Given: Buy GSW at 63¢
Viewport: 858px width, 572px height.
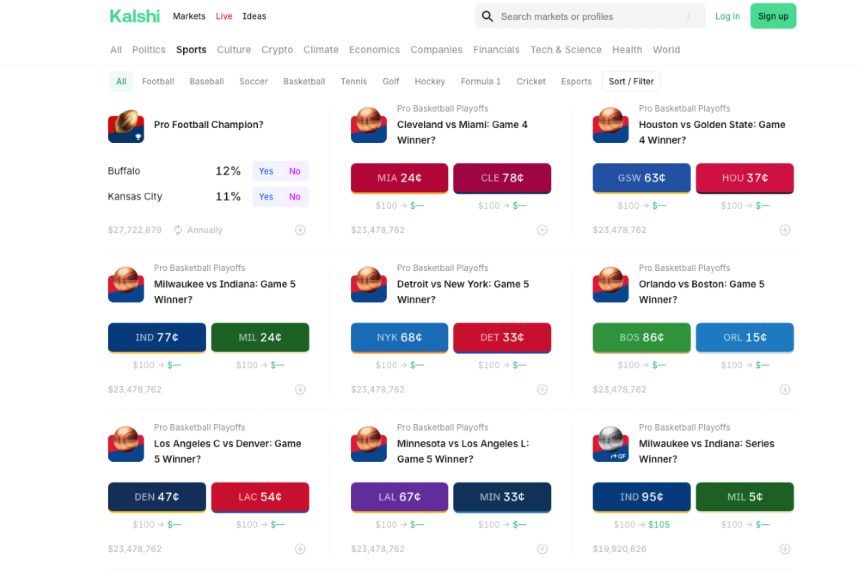Looking at the screenshot, I should (x=641, y=178).
